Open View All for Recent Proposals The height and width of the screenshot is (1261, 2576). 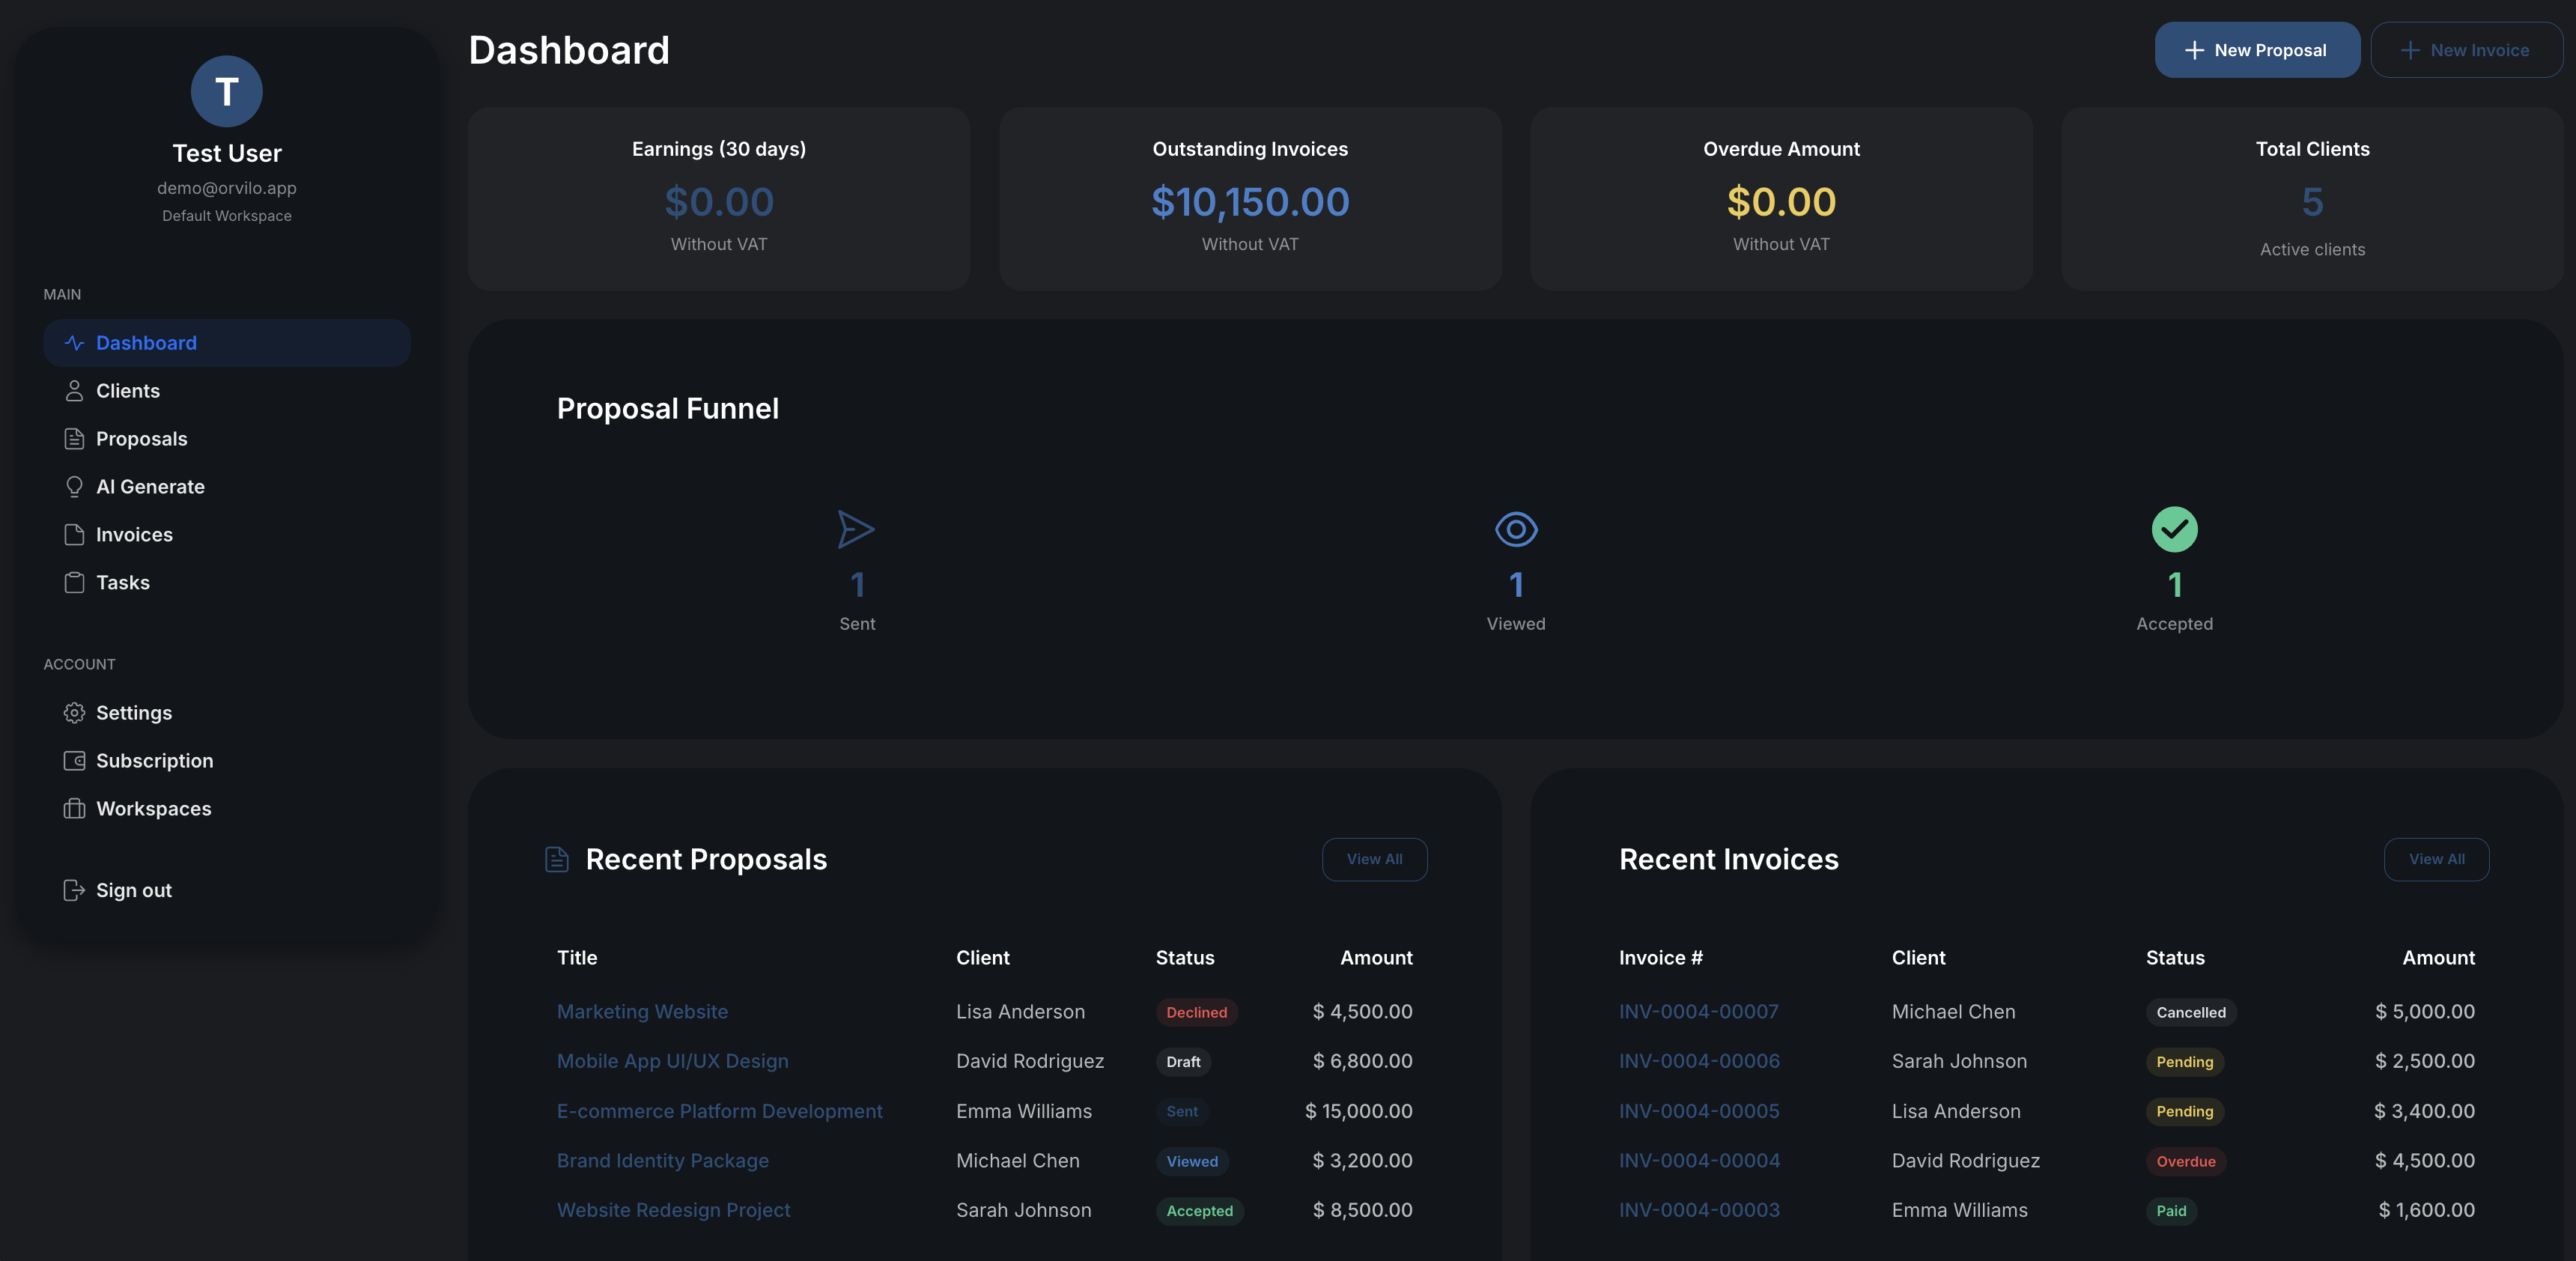point(1374,859)
